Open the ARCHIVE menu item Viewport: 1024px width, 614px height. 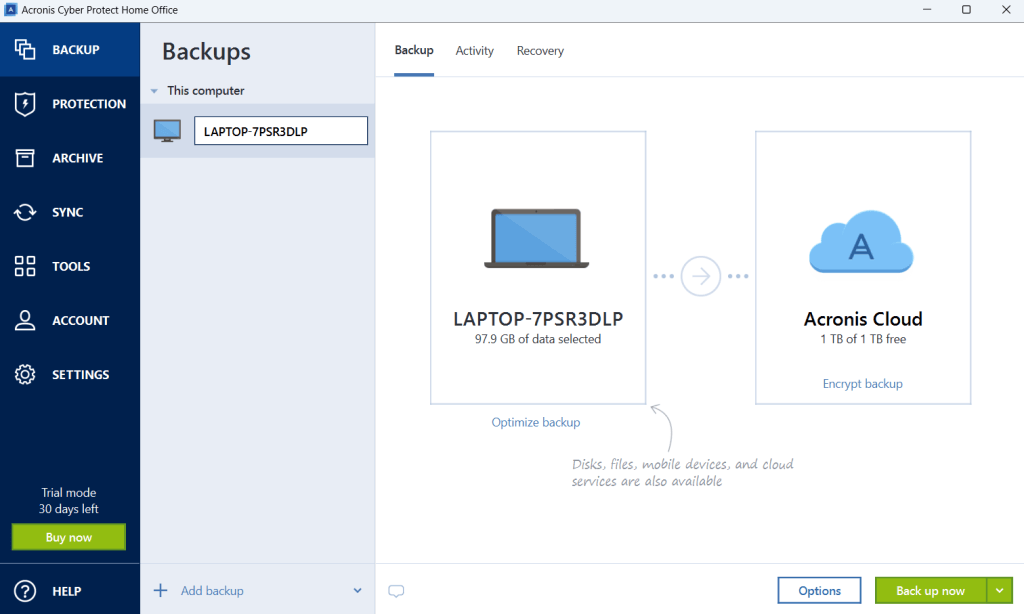coord(70,158)
